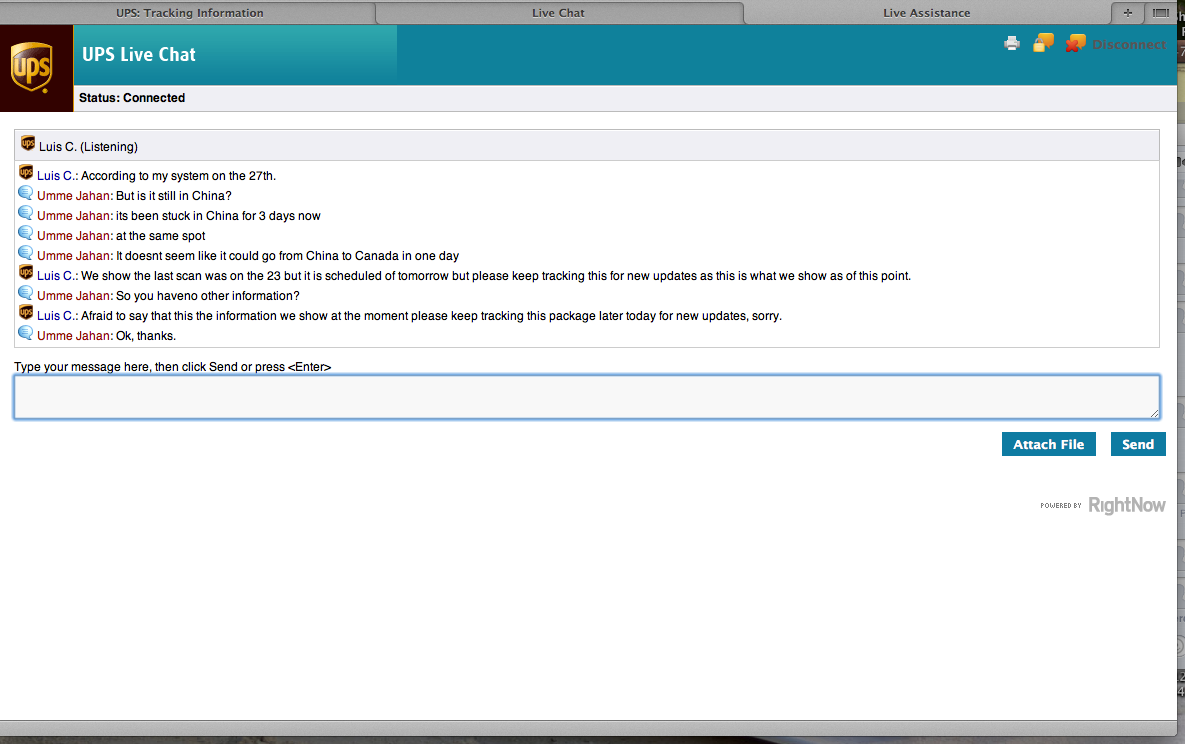Screen dimensions: 1185x744
Task: Click the text 'Ok, thanks.'
Action: click(x=146, y=336)
